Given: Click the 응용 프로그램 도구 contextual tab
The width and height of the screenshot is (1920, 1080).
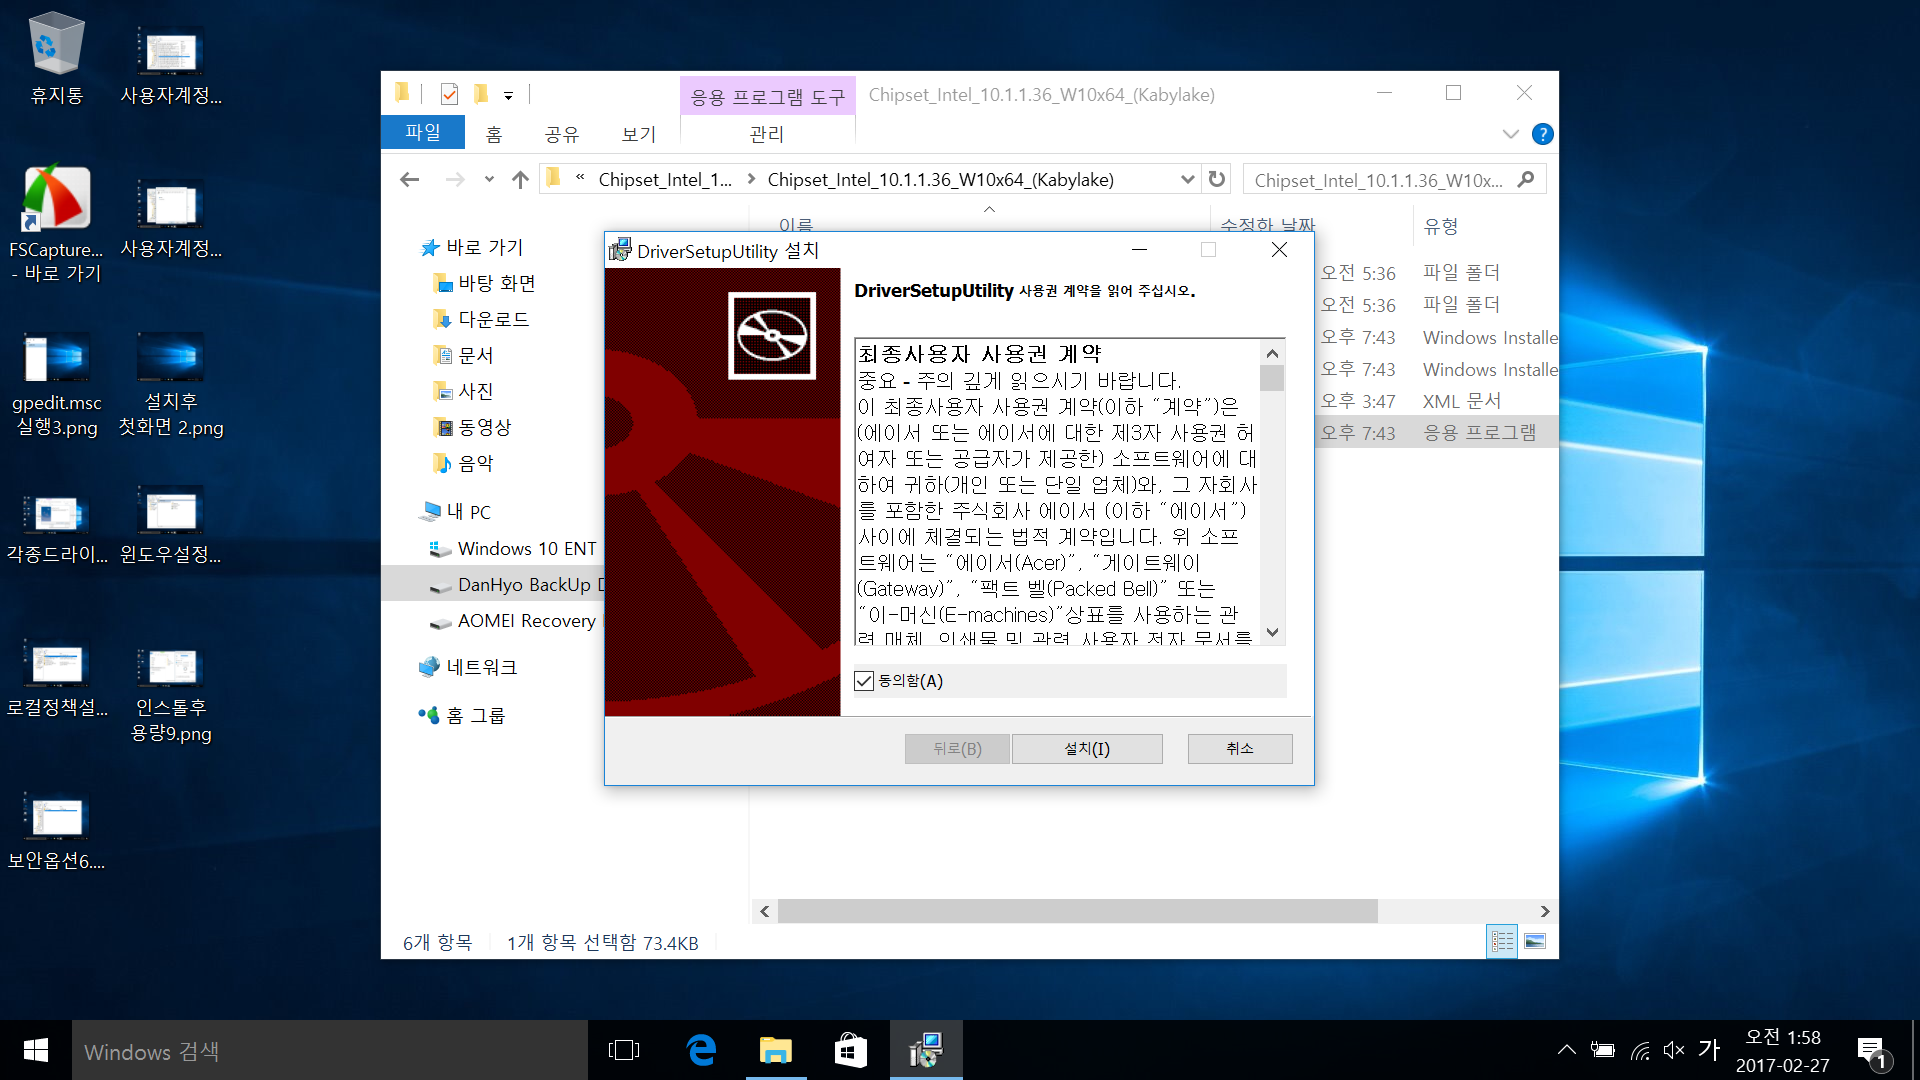Looking at the screenshot, I should pos(768,96).
